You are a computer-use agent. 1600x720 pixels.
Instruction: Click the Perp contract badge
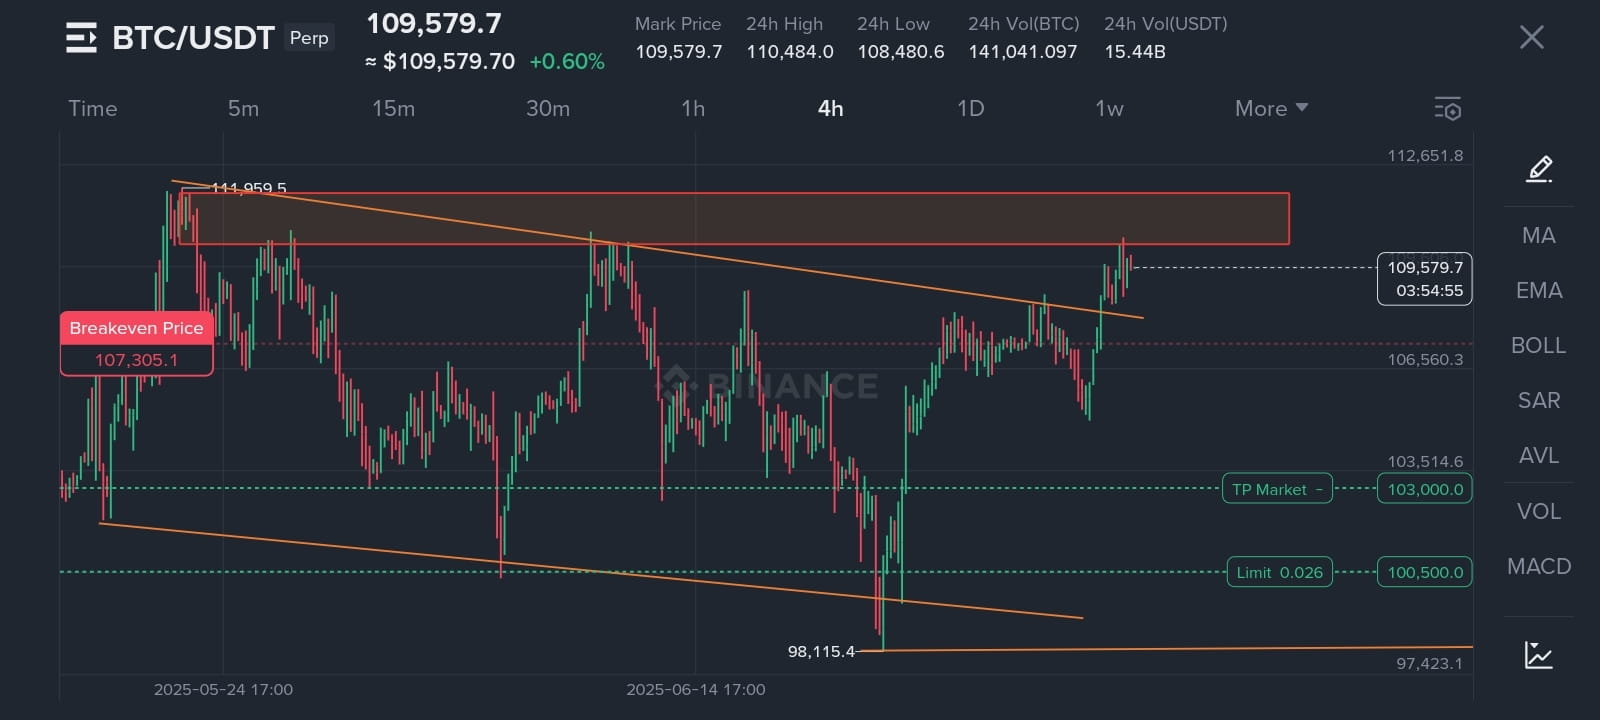(x=309, y=38)
